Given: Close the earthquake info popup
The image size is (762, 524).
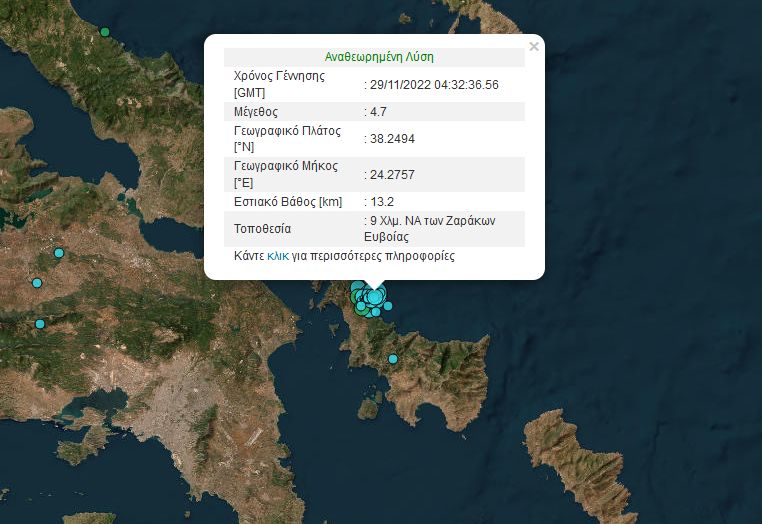Looking at the screenshot, I should coord(534,47).
